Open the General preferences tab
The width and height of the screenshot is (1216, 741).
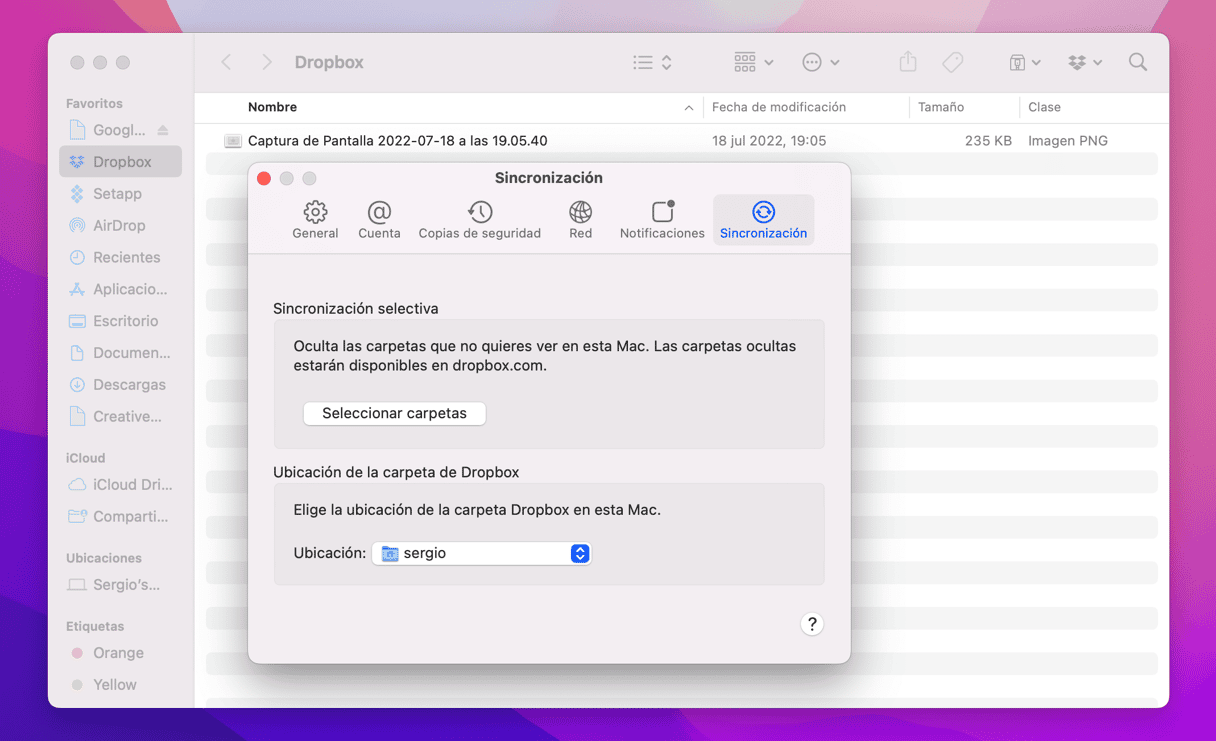[x=315, y=220]
